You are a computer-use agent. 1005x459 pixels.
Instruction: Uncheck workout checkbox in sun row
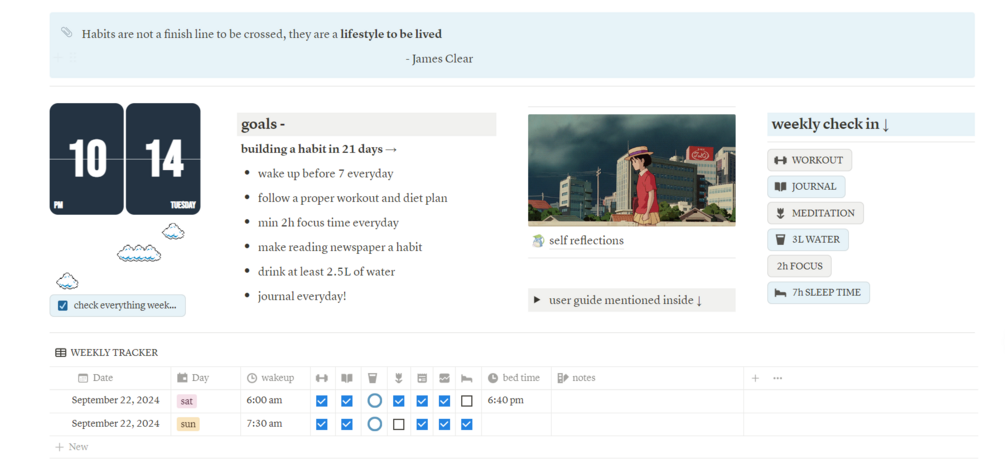(322, 424)
